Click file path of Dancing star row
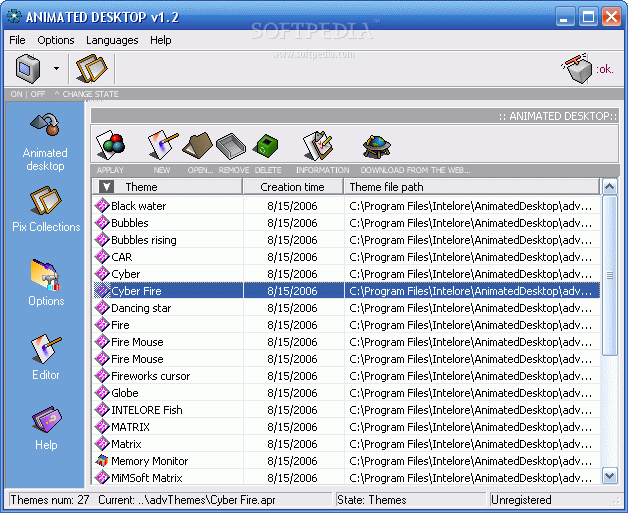The image size is (628, 513). (x=471, y=308)
